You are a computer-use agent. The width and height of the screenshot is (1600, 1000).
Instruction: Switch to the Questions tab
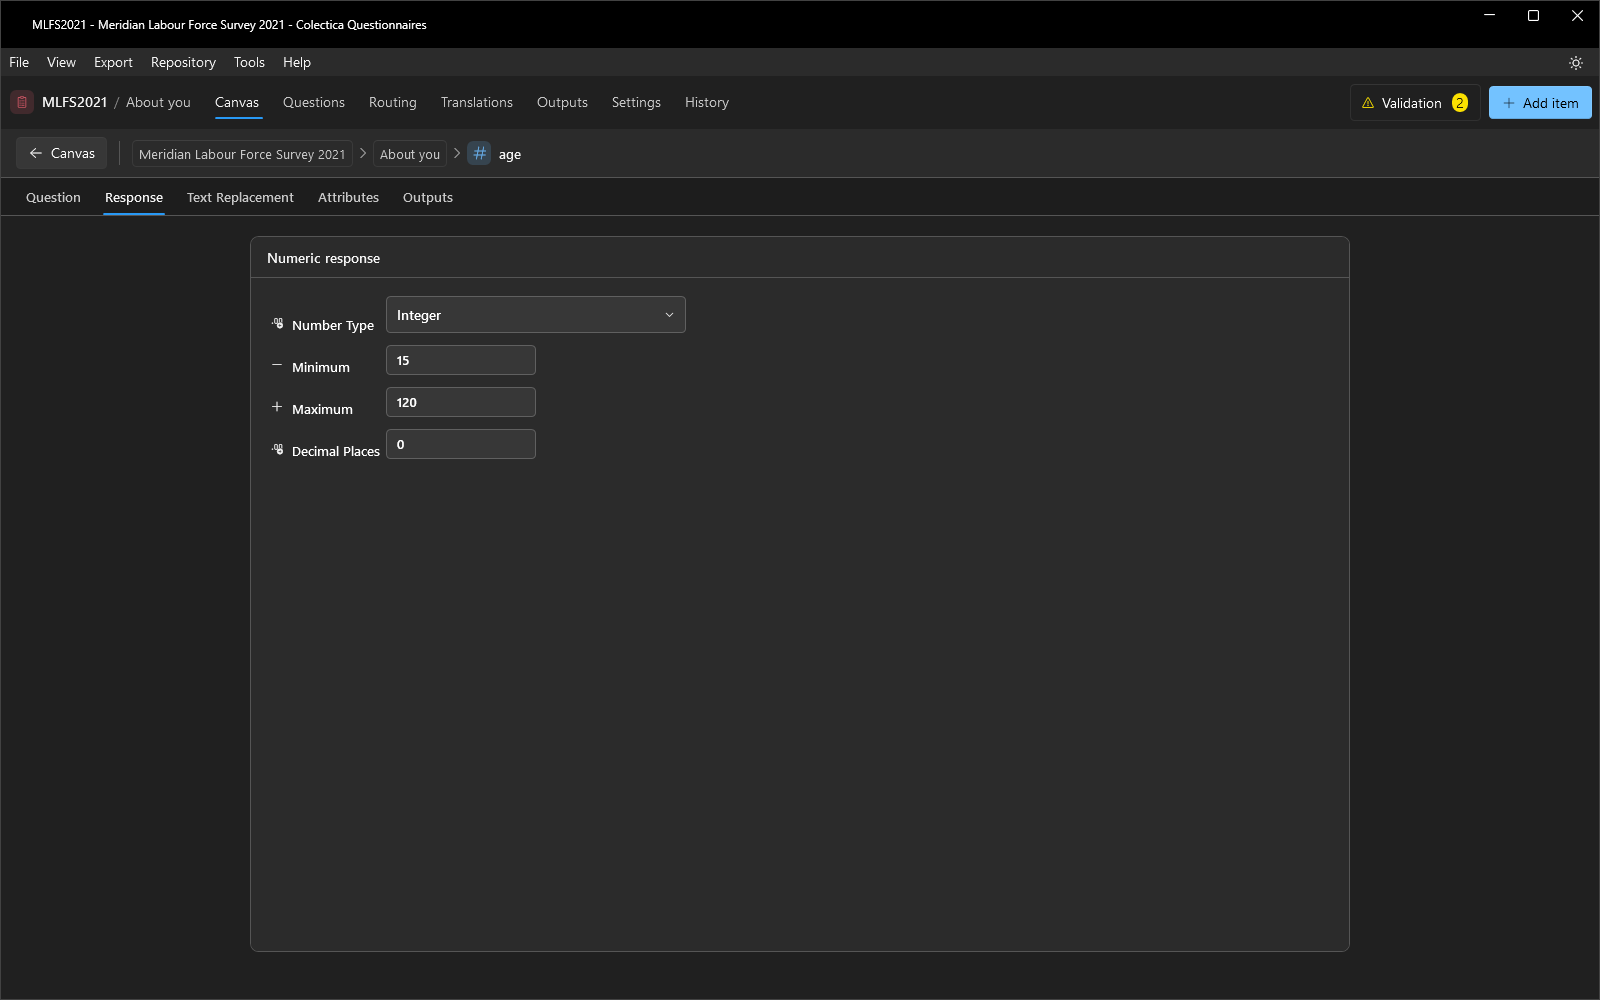click(314, 102)
